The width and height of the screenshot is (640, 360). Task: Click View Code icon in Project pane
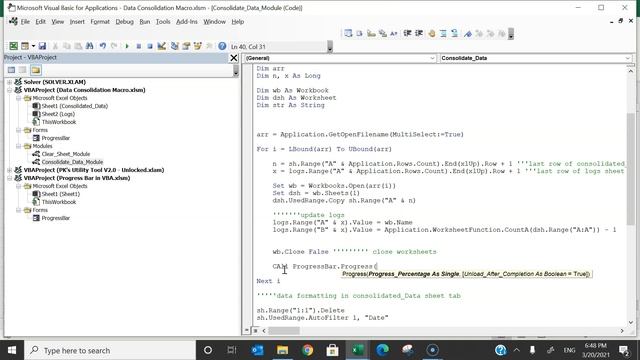(x=11, y=70)
